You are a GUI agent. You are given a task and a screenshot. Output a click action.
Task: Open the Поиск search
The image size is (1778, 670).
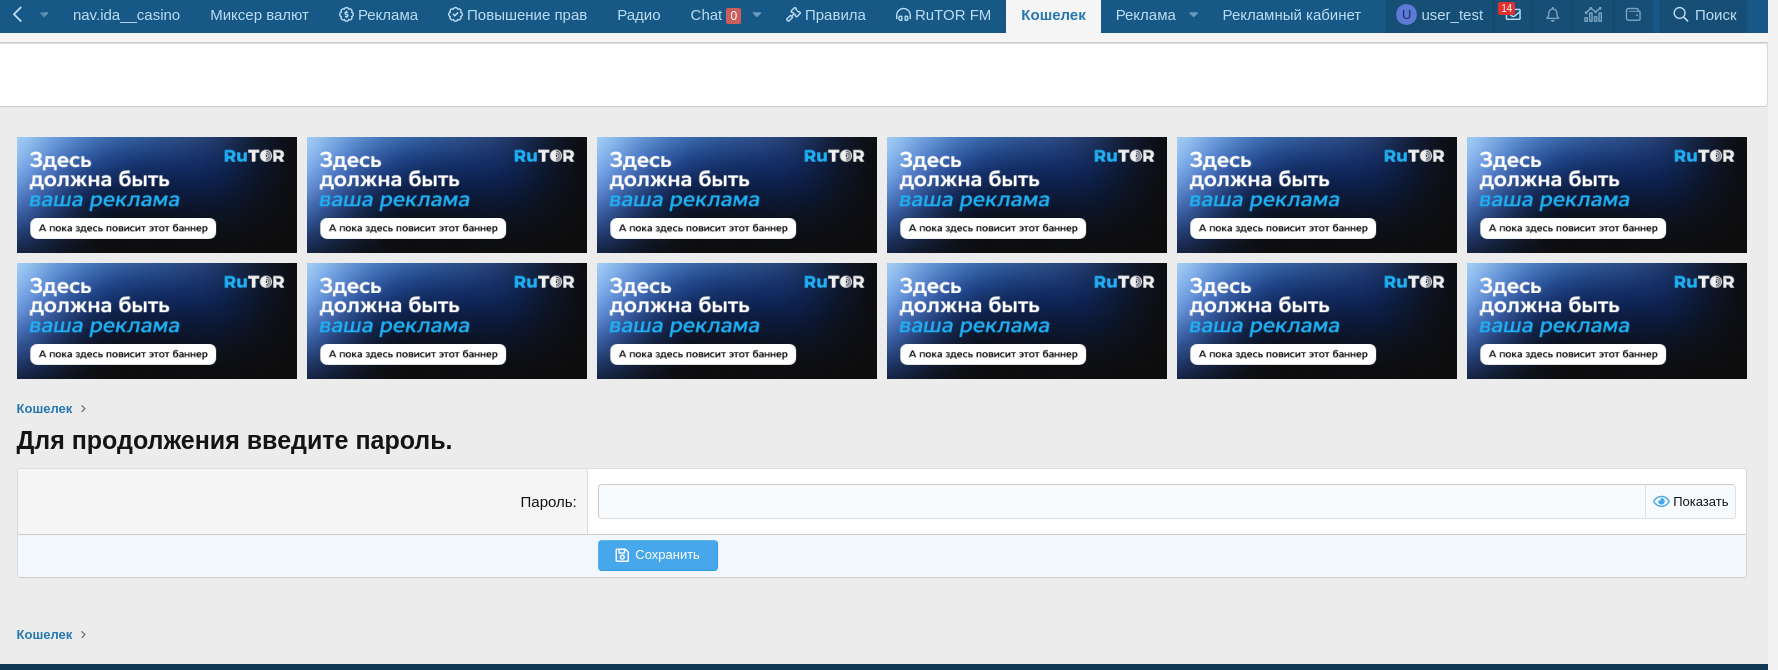pyautogui.click(x=1704, y=15)
